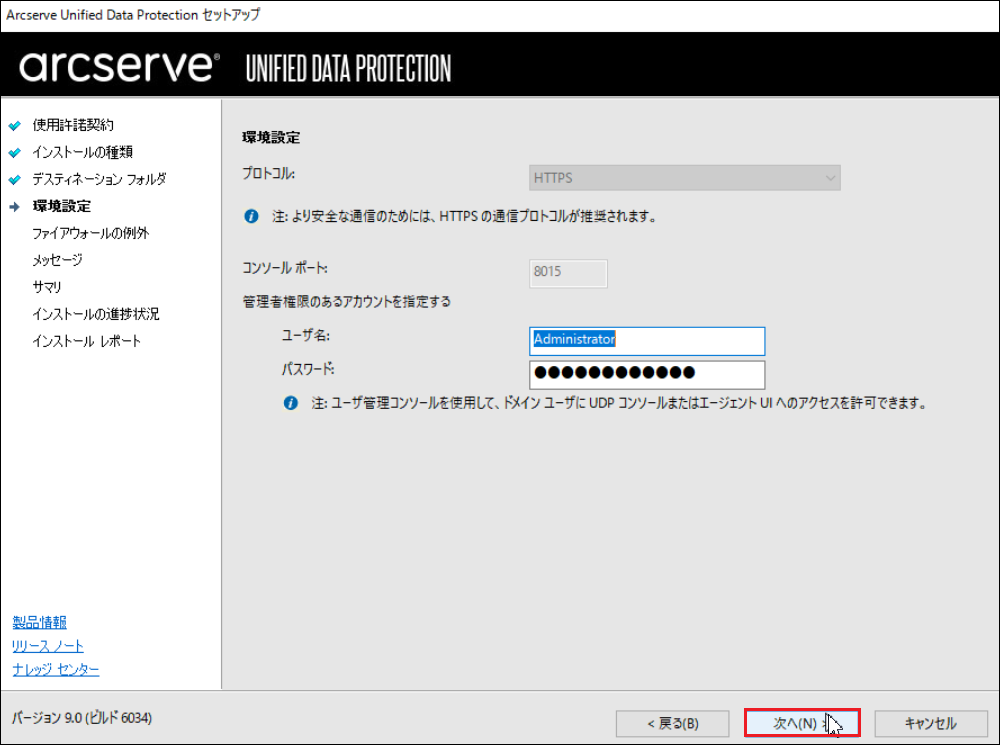The image size is (1000, 745).
Task: Click the UNIFIED DATA PROTECTION banner text
Action: click(x=348, y=68)
